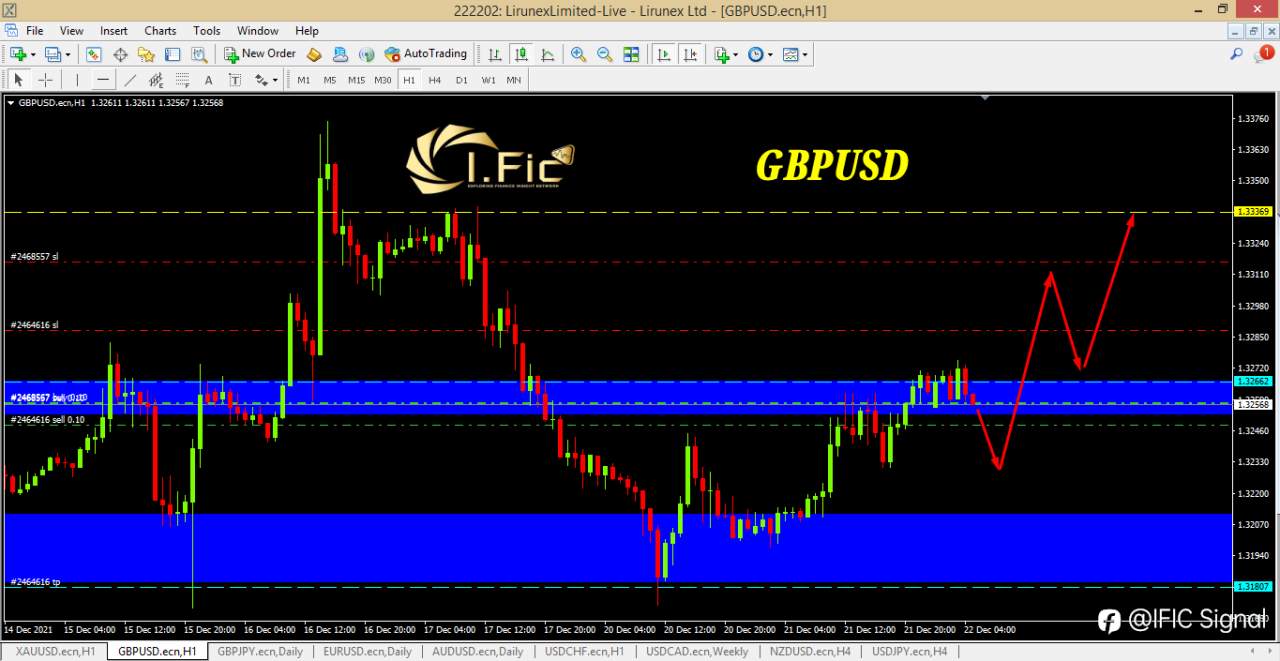Screen dimensions: 1280x661
Task: Select the Fibonacci retracement tool
Action: point(181,80)
